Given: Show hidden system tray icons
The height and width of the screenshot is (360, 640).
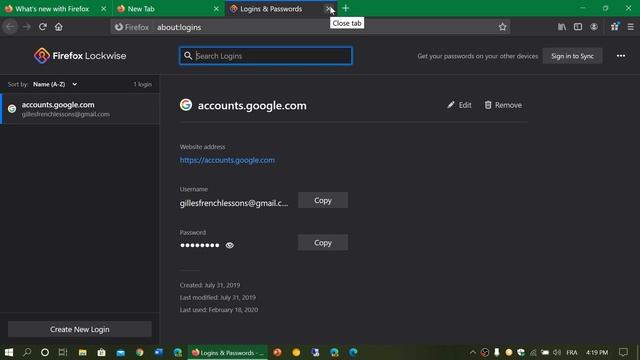Looking at the screenshot, I should pyautogui.click(x=473, y=352).
